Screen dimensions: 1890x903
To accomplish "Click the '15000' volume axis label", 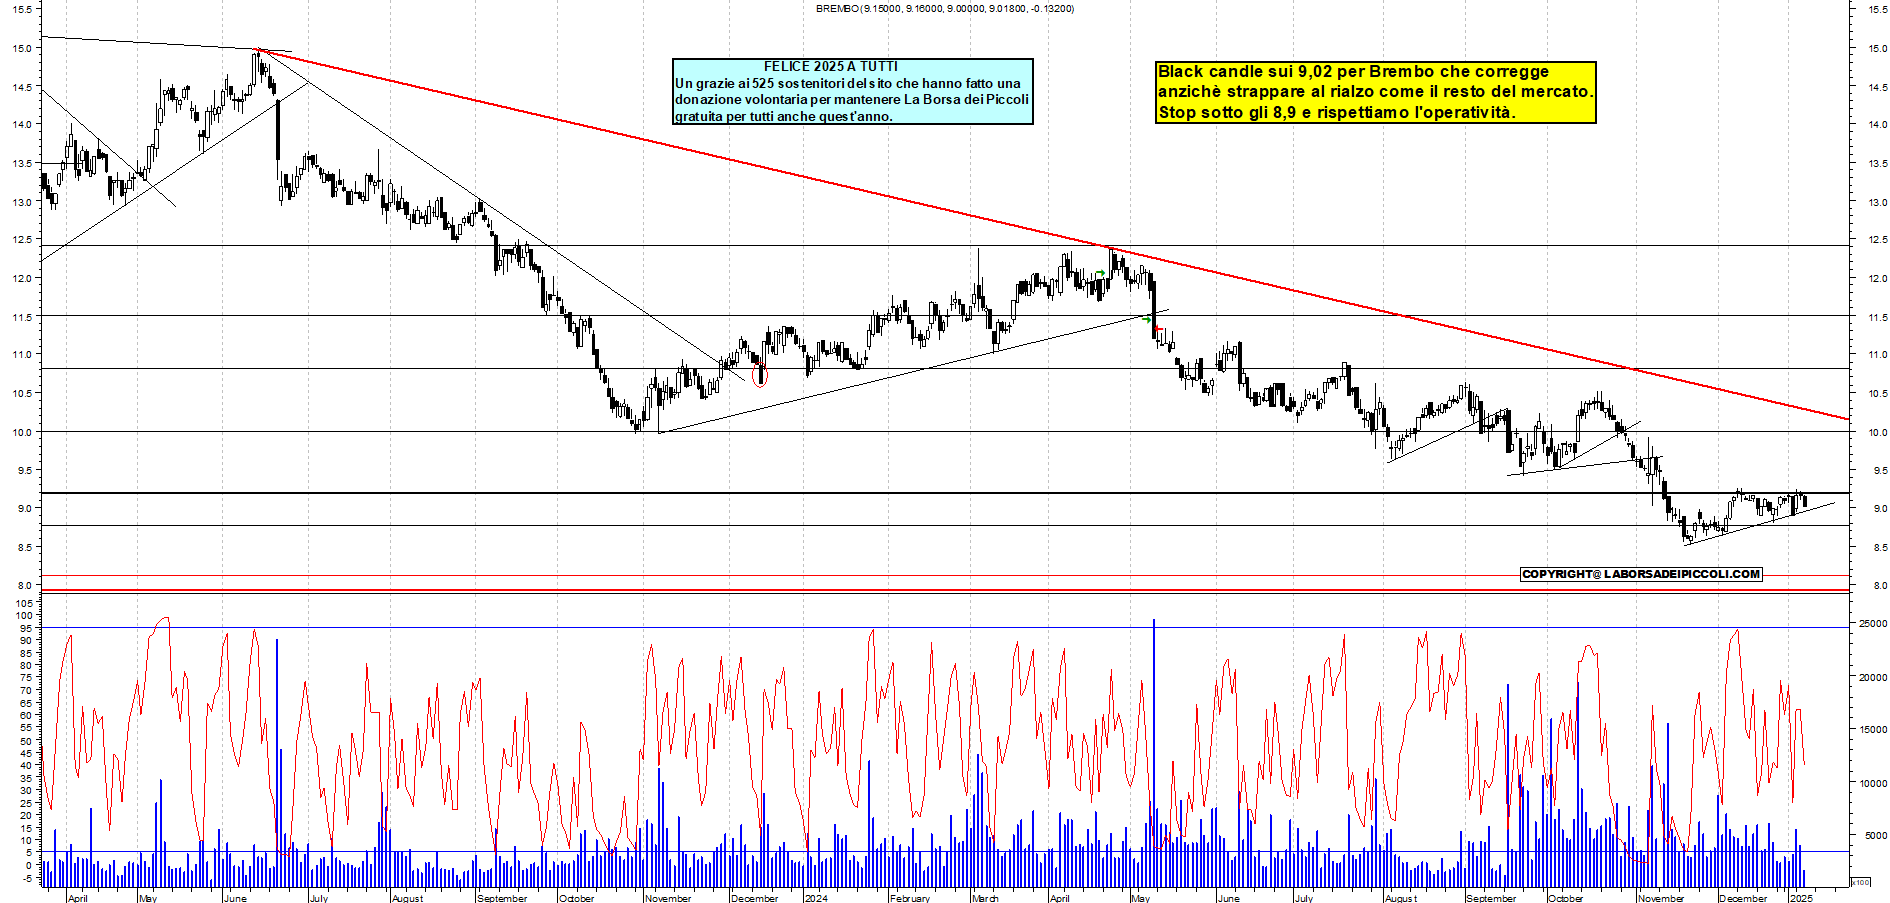I will (1873, 730).
